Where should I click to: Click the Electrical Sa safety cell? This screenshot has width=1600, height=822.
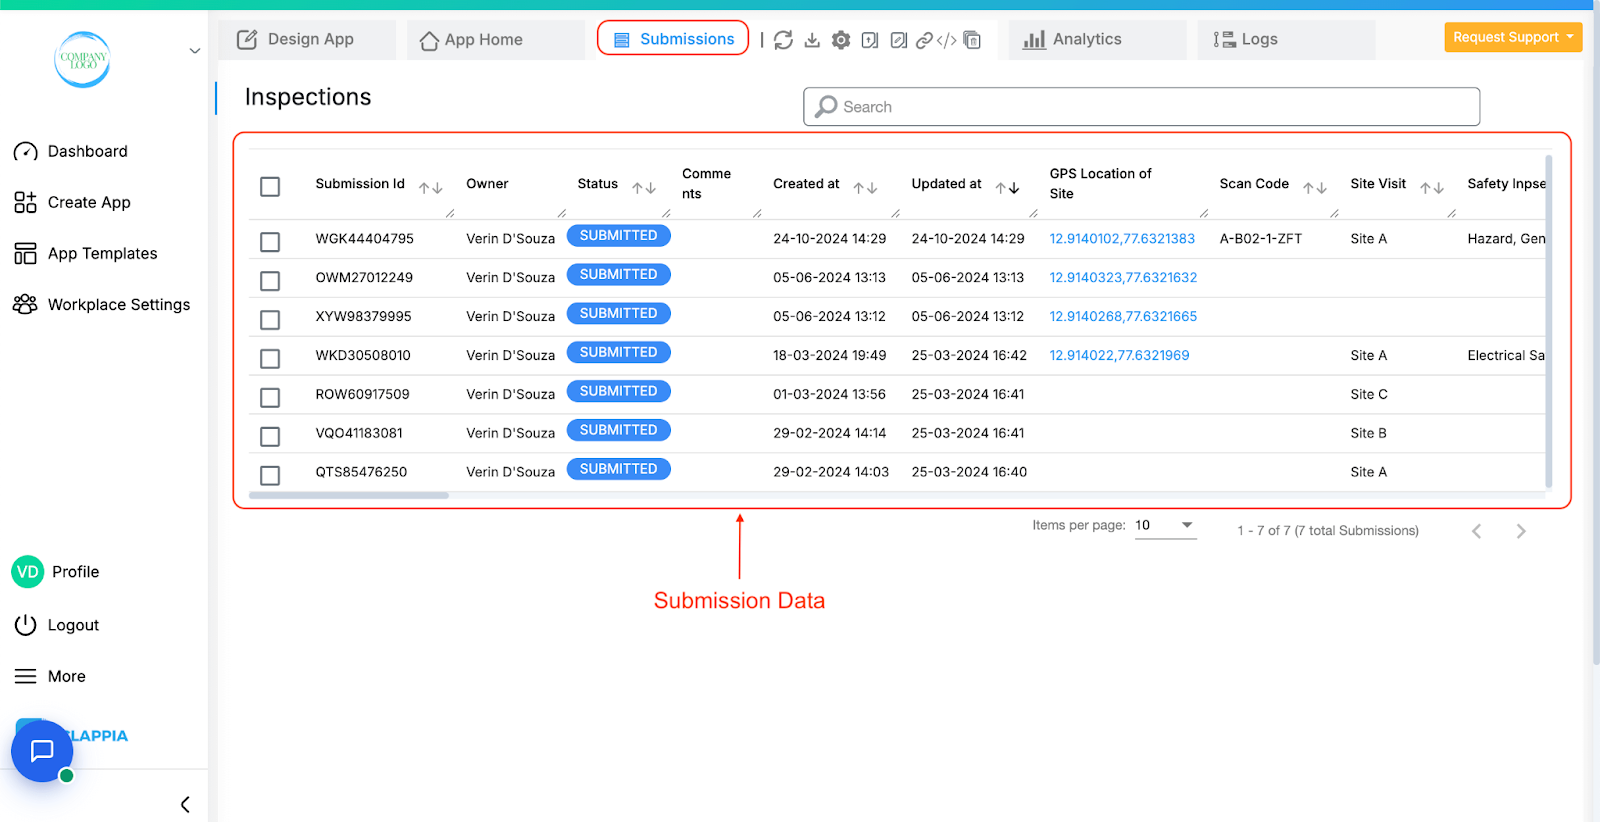click(x=1506, y=356)
